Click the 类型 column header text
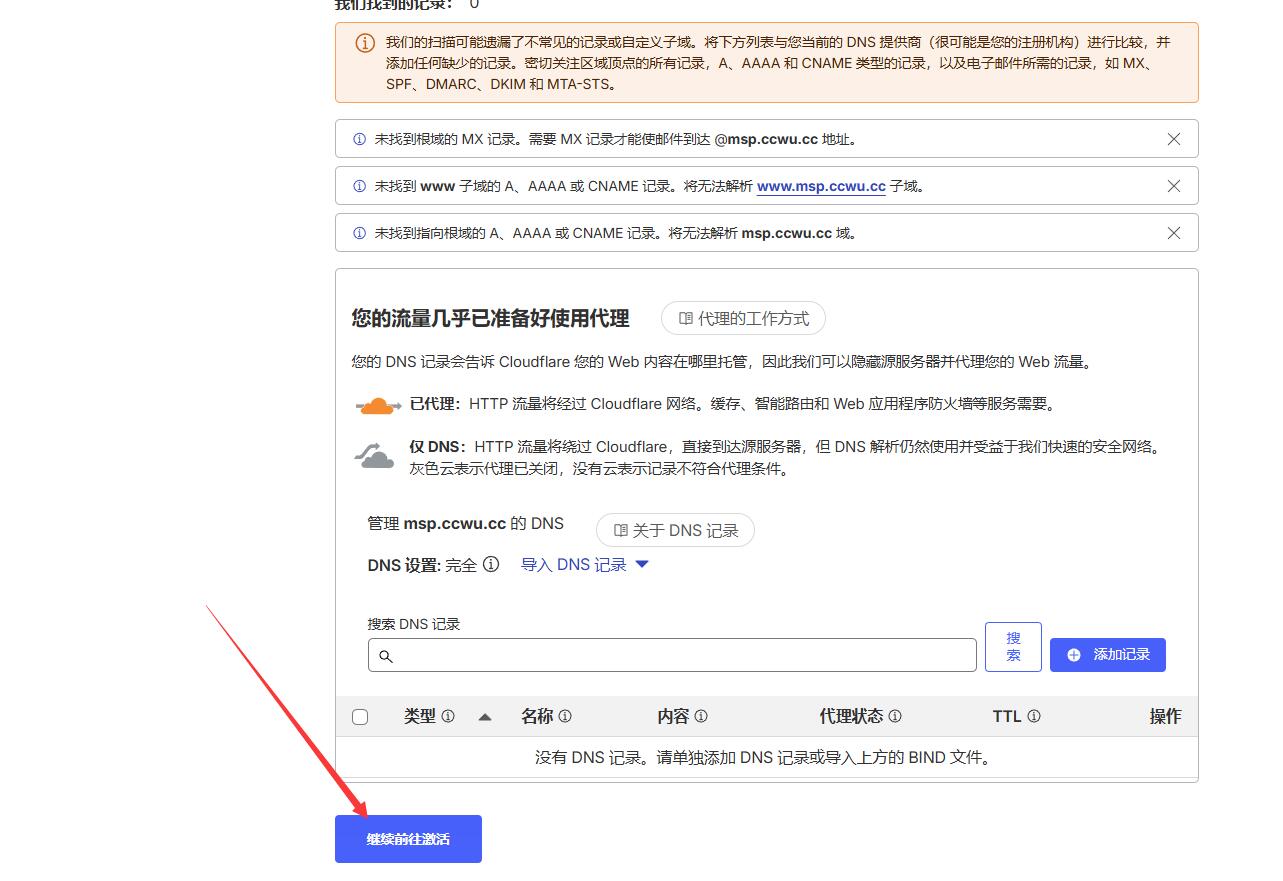Viewport: 1283px width, 881px height. pyautogui.click(x=420, y=716)
